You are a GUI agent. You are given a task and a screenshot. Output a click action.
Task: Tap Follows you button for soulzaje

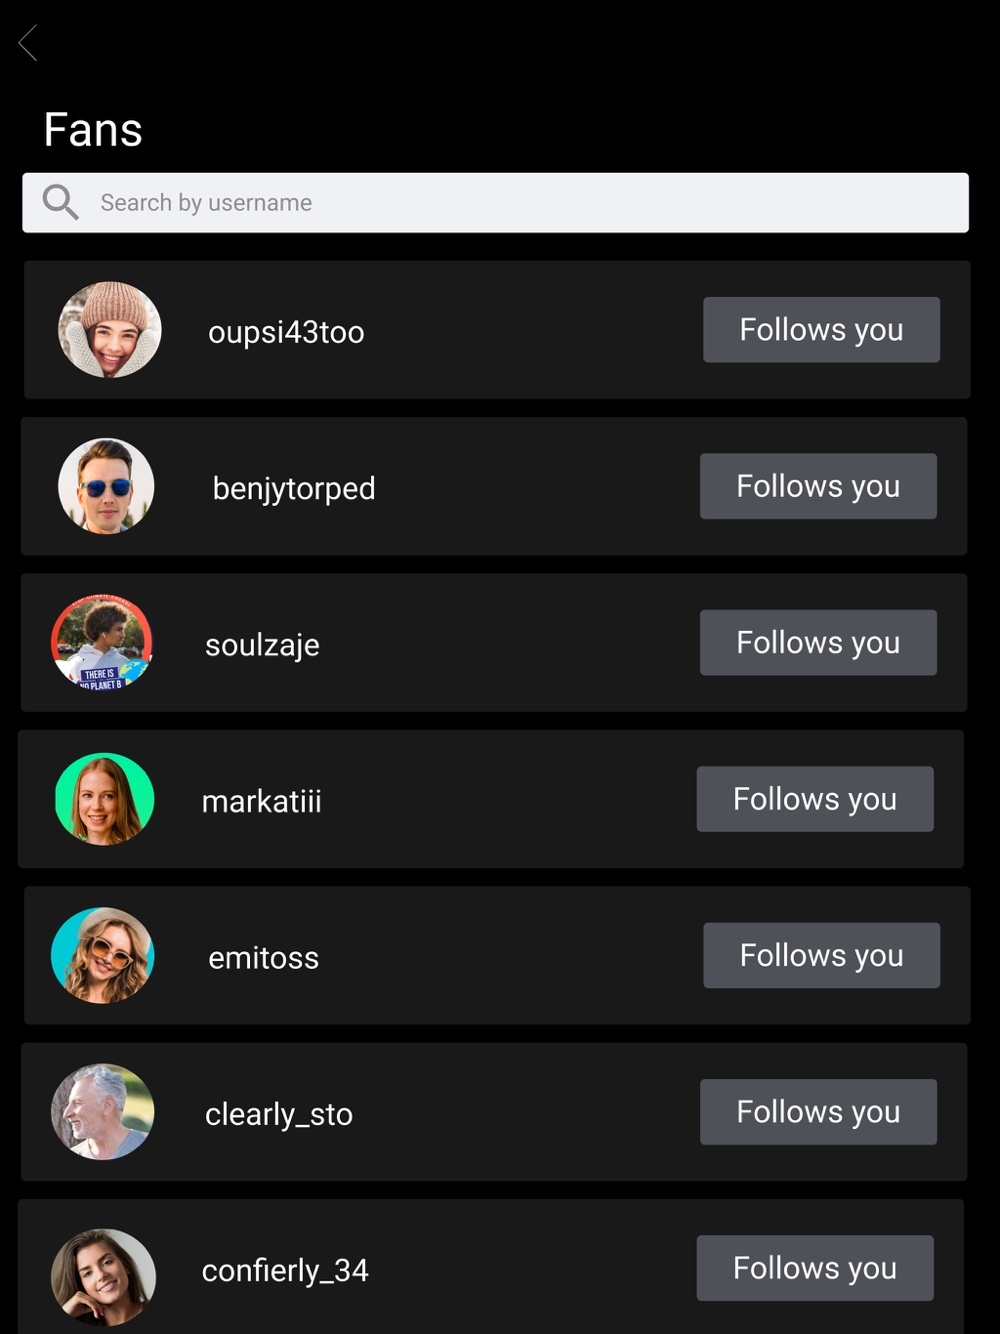pos(818,642)
